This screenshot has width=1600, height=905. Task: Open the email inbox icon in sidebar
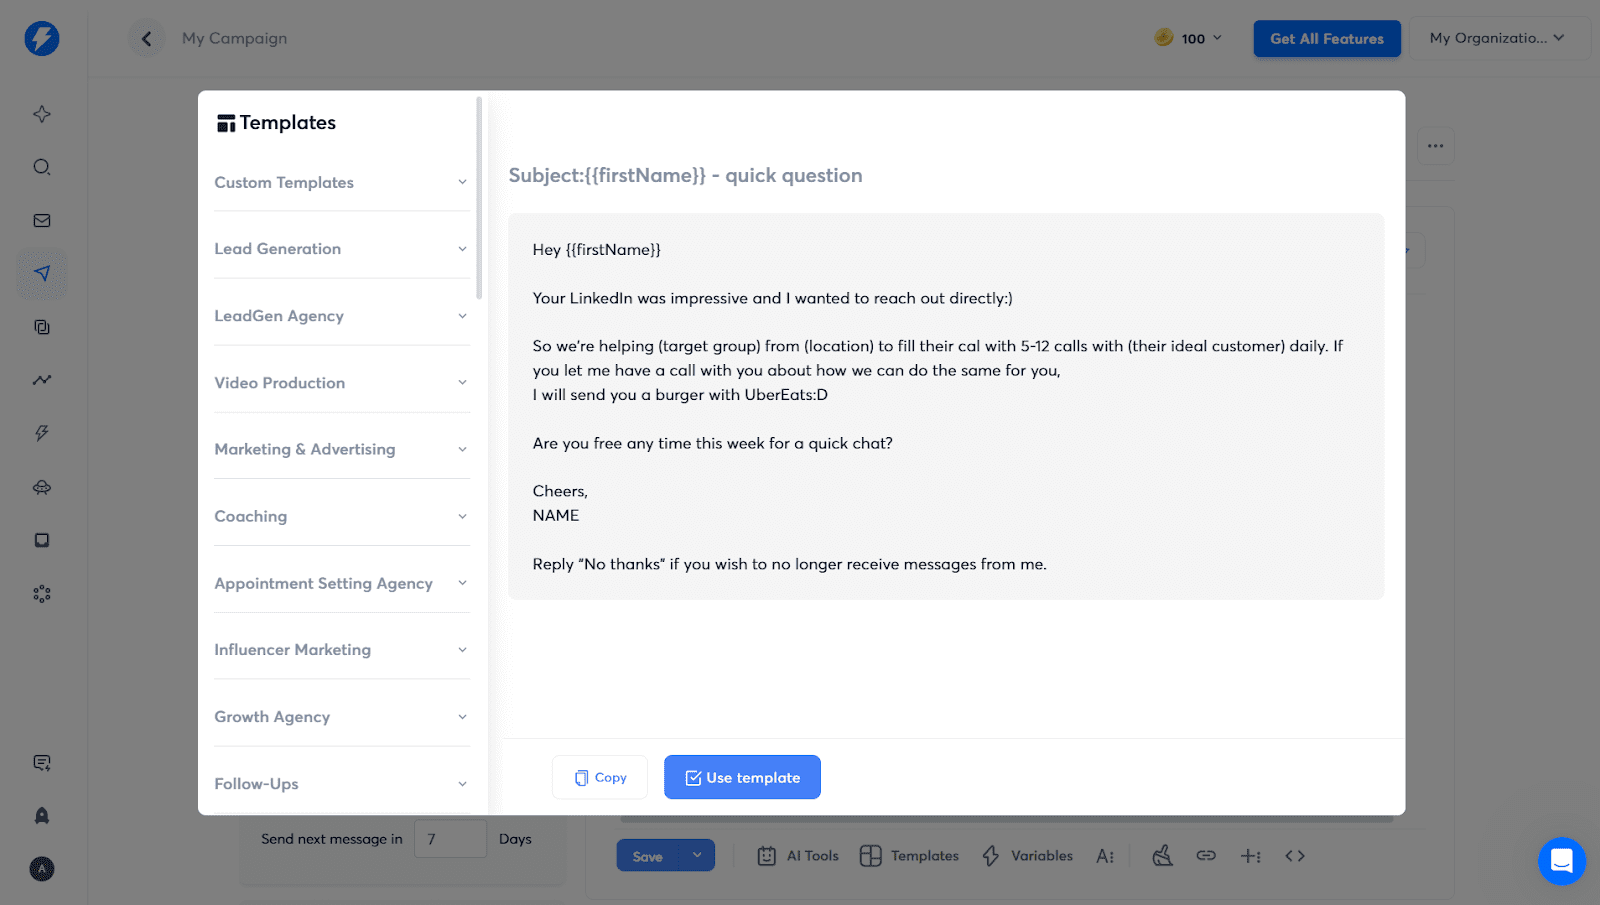[42, 221]
